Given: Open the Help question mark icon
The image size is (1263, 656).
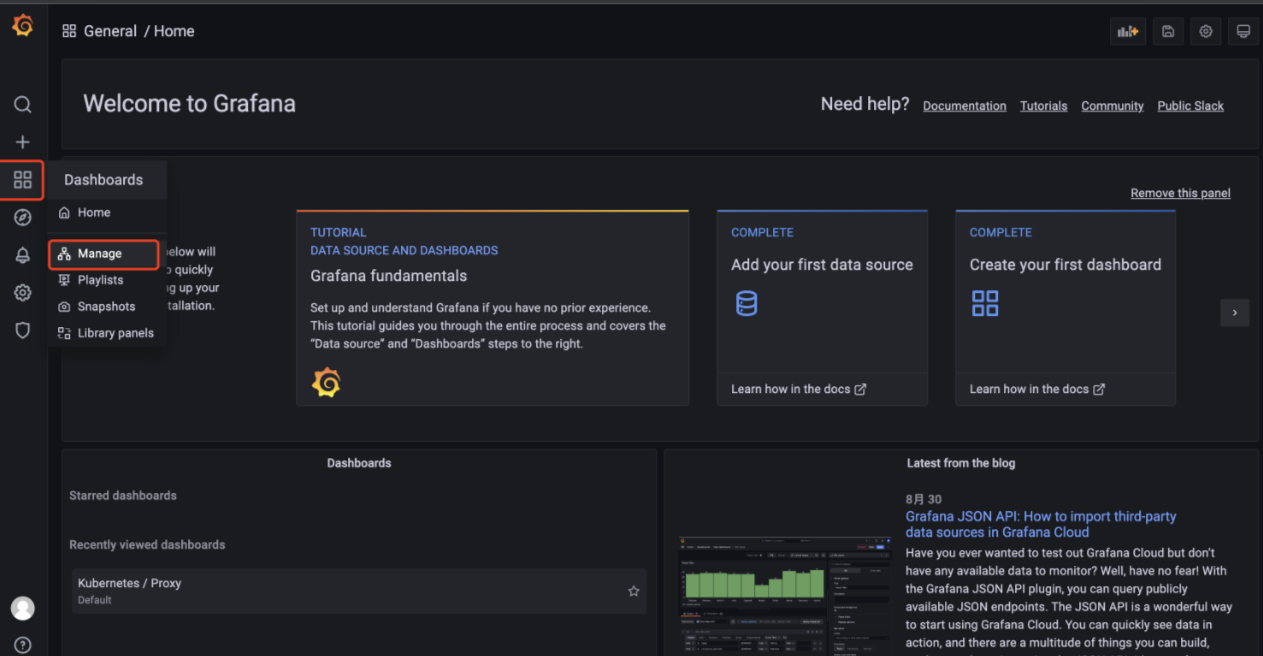Looking at the screenshot, I should [22, 645].
